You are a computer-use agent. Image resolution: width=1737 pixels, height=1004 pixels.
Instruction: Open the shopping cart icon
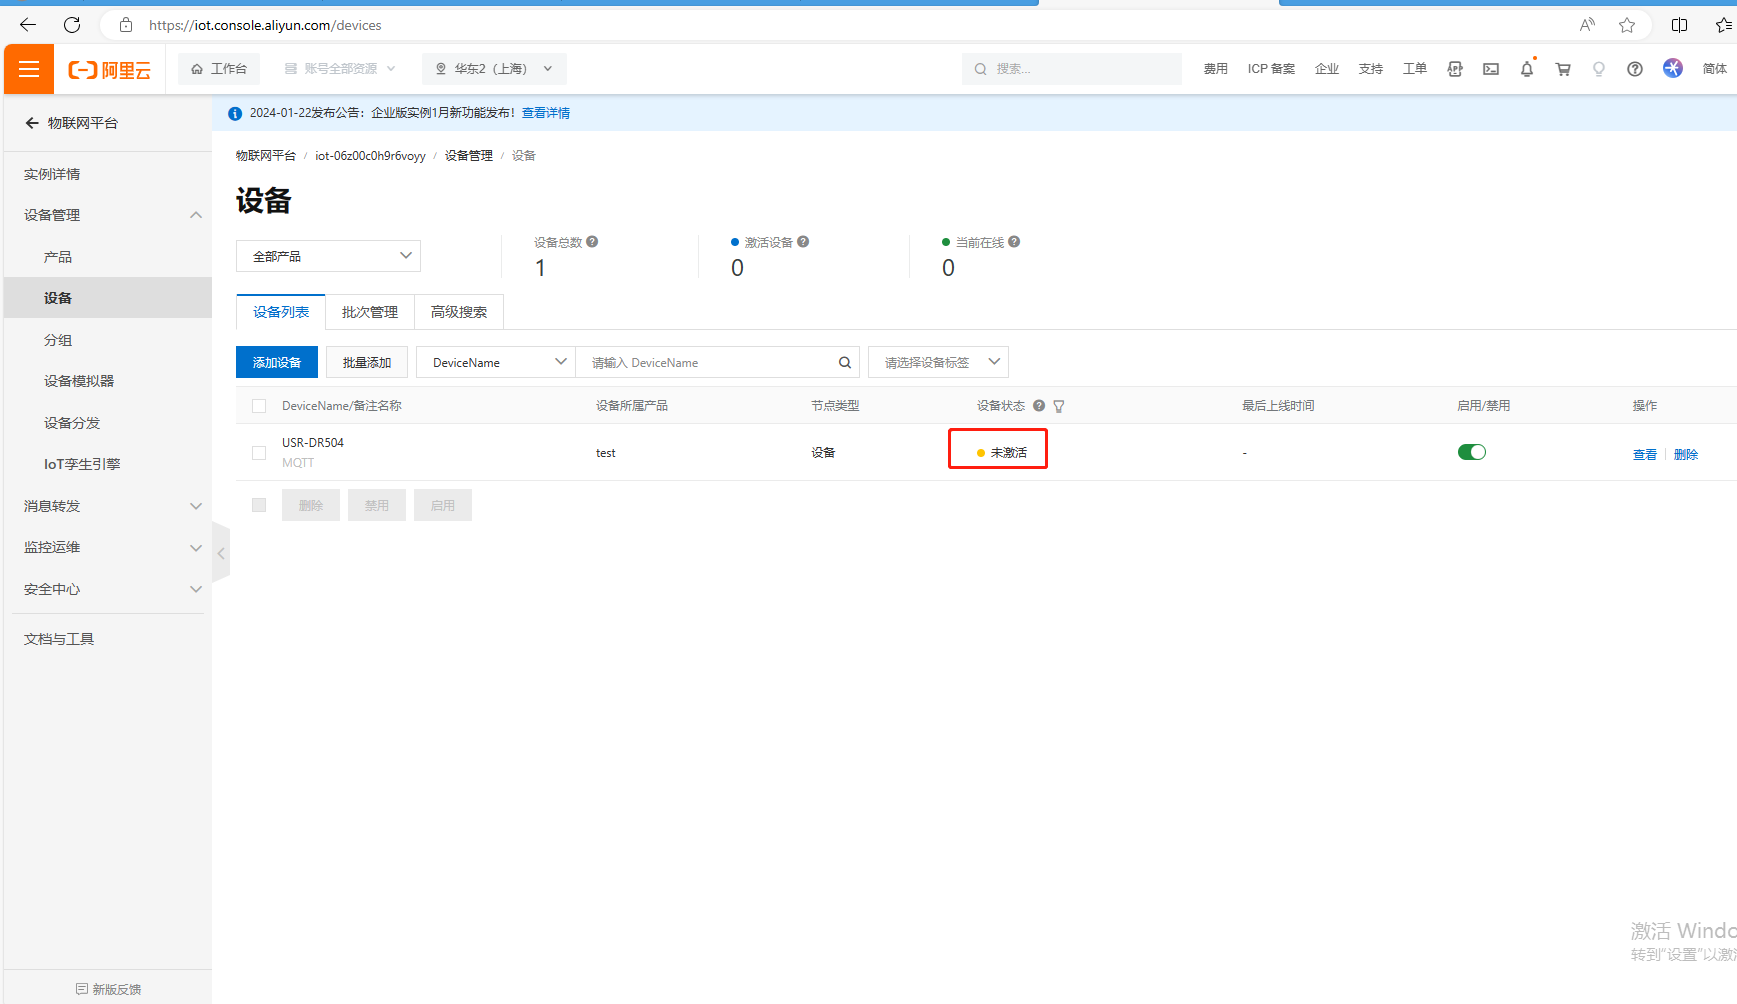pos(1562,69)
